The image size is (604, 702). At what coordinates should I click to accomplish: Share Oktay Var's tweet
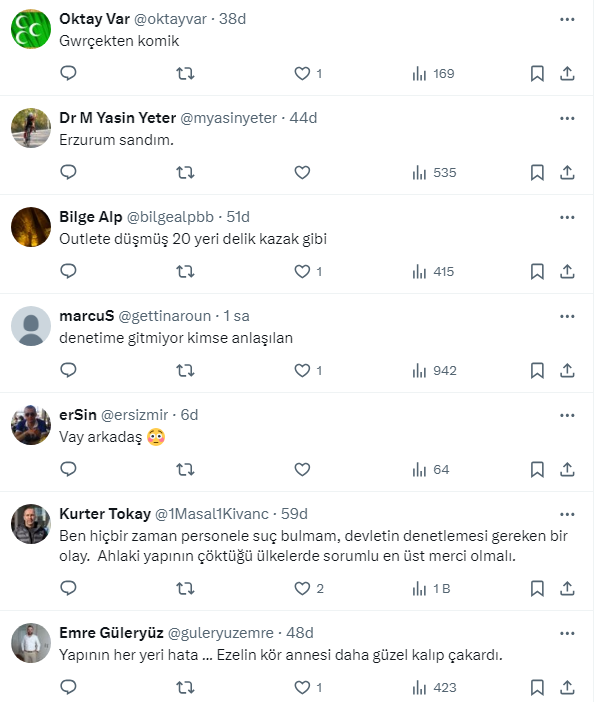click(x=566, y=73)
